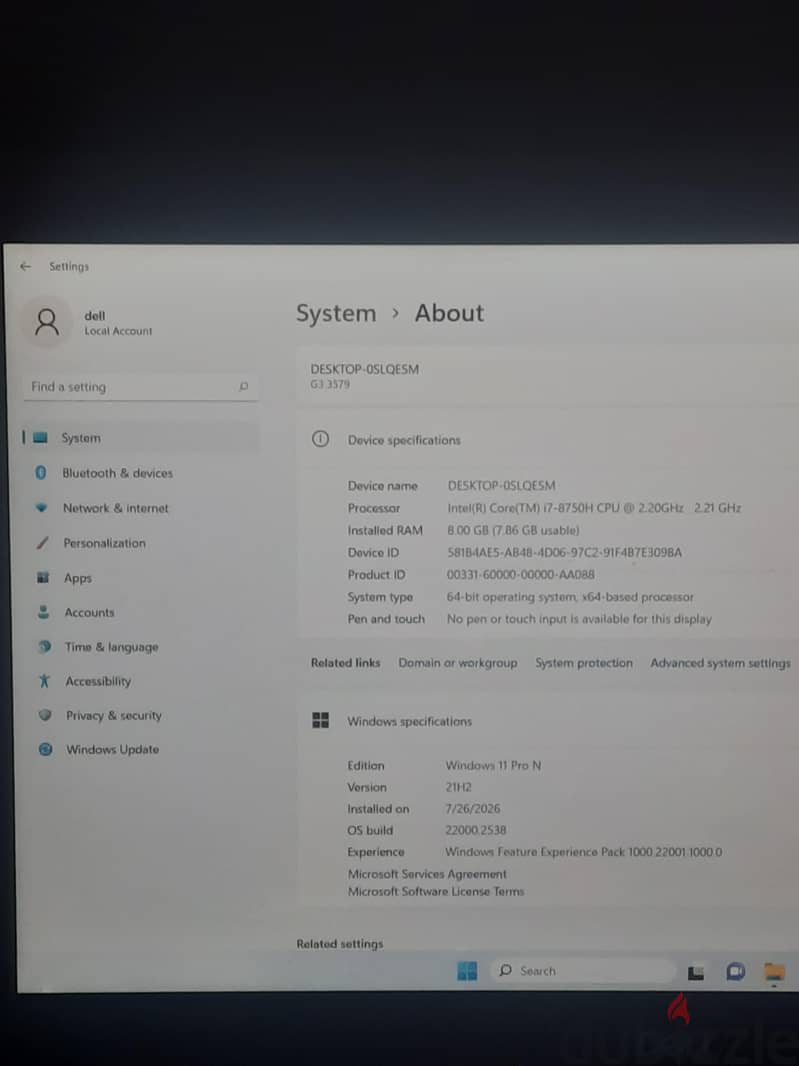Click the DESKTOP-0SLQESM computer name card
The width and height of the screenshot is (799, 1066).
[547, 376]
